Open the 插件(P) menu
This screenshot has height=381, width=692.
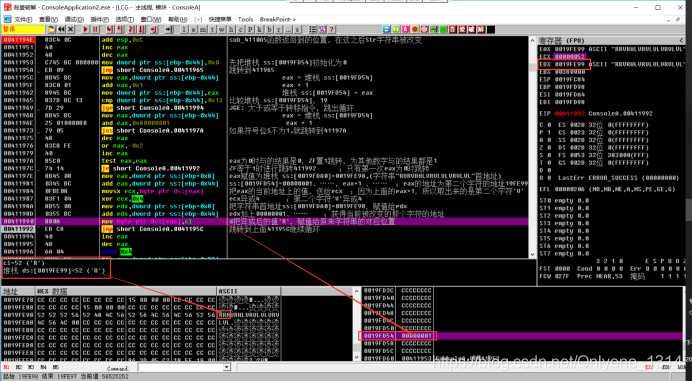point(99,19)
